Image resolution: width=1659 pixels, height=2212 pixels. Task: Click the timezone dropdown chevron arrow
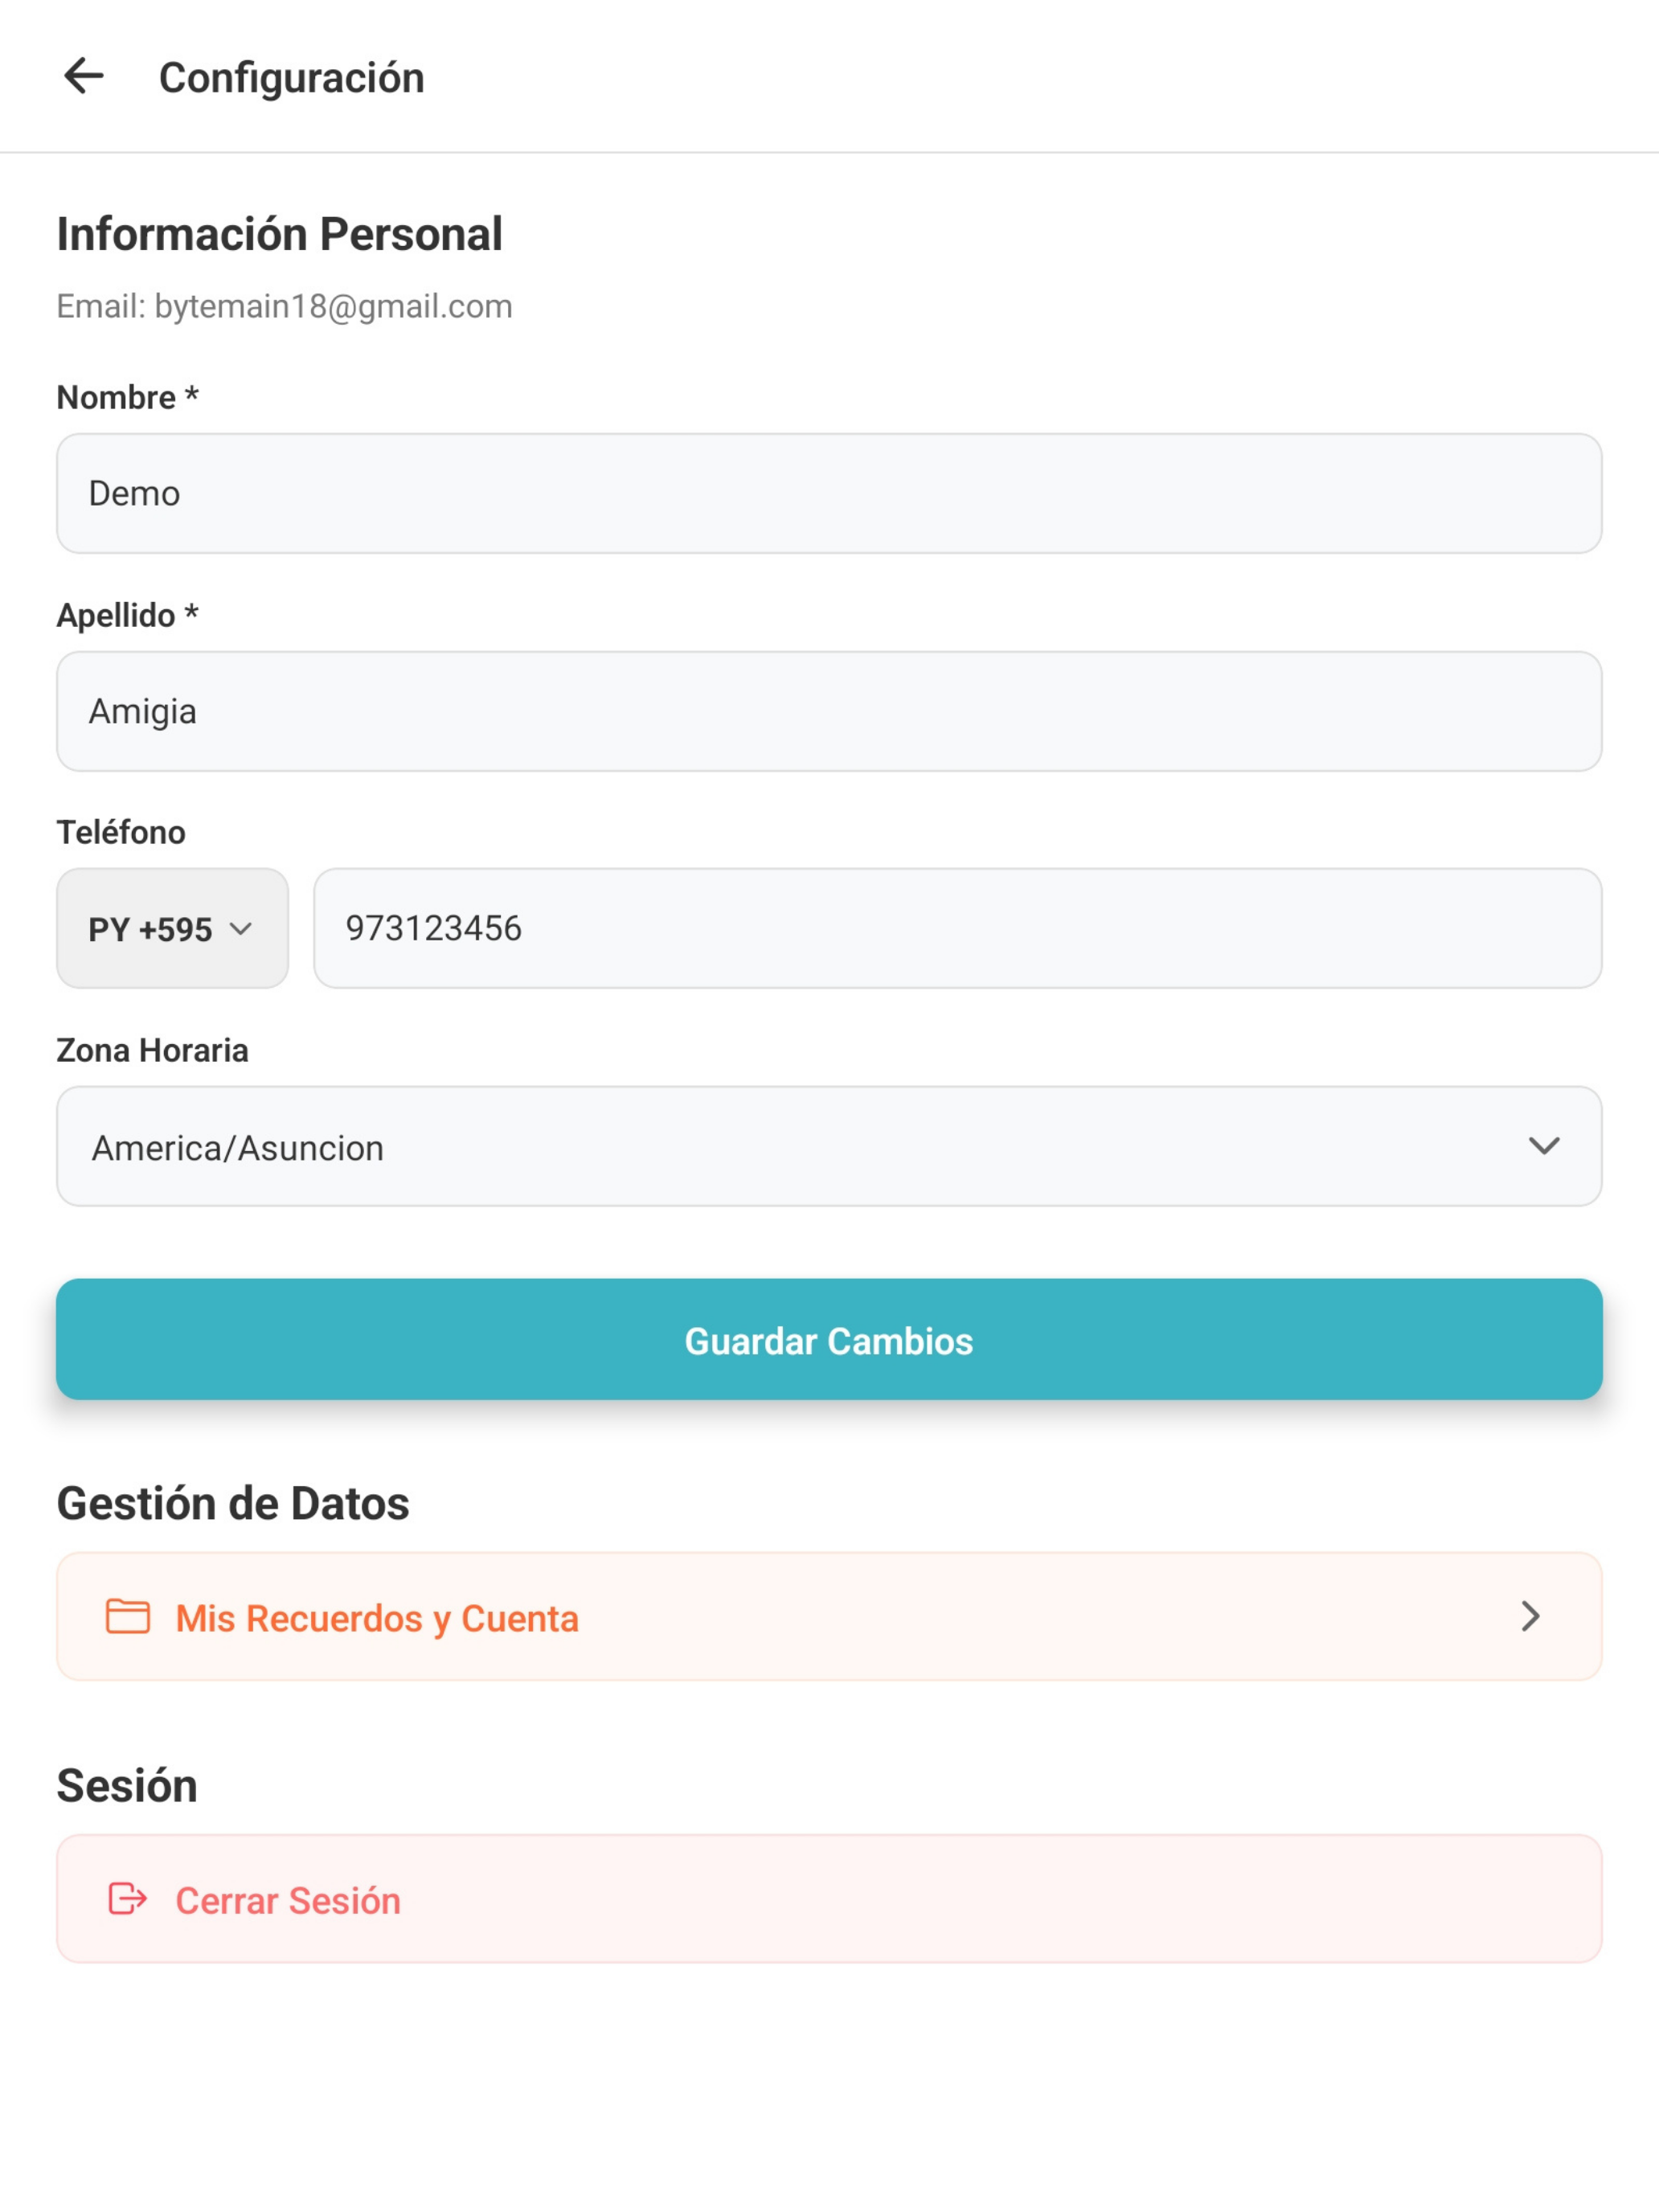1544,1146
